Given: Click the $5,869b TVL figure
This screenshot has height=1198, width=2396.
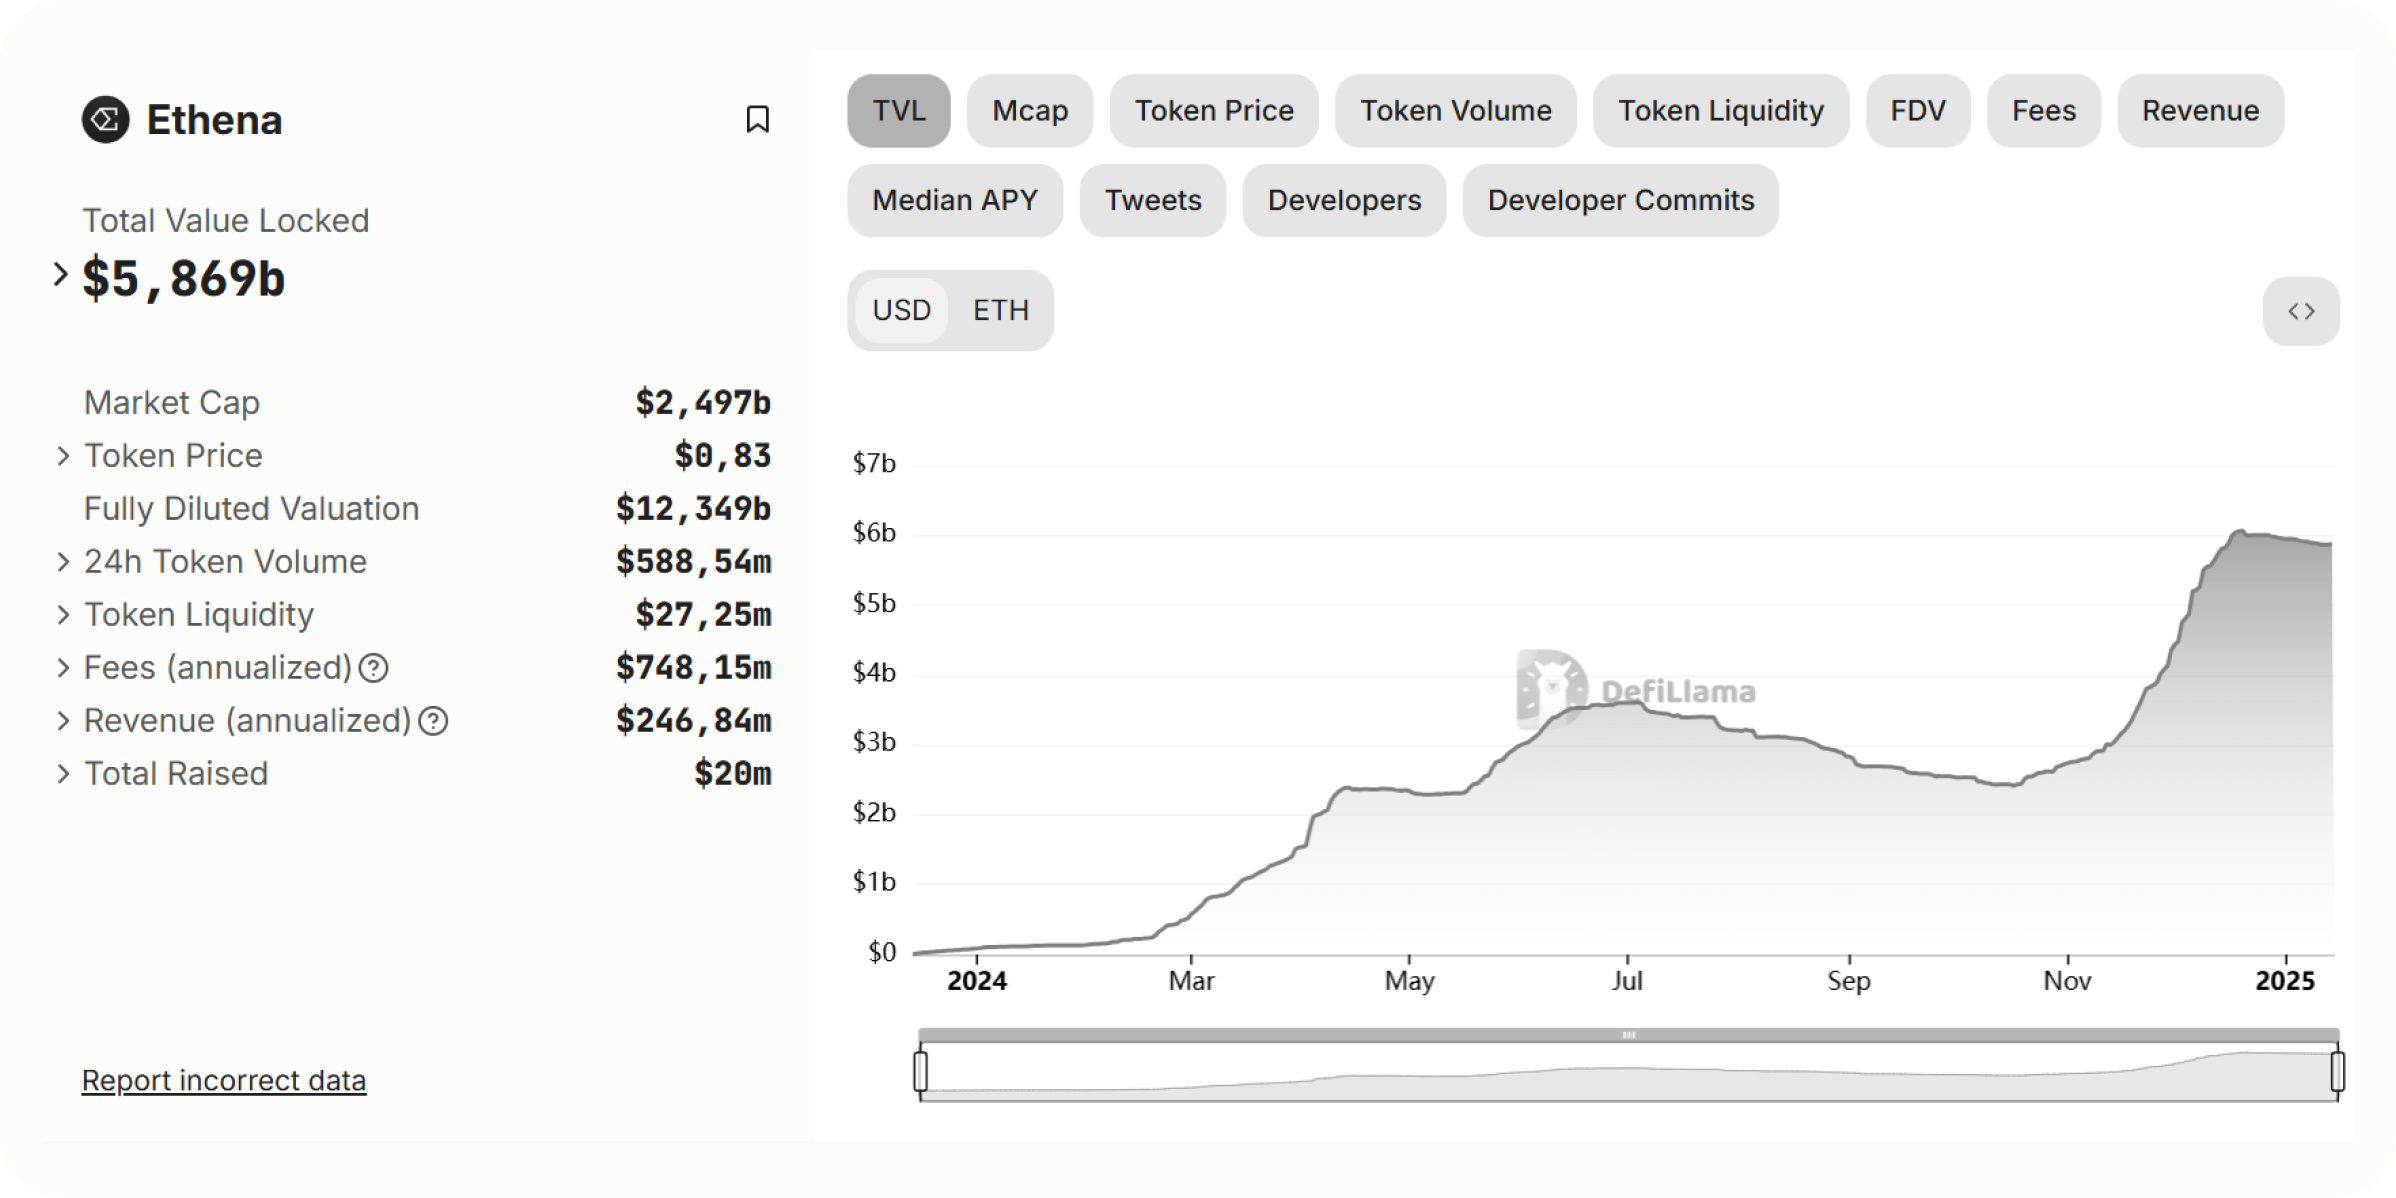Looking at the screenshot, I should click(x=184, y=277).
